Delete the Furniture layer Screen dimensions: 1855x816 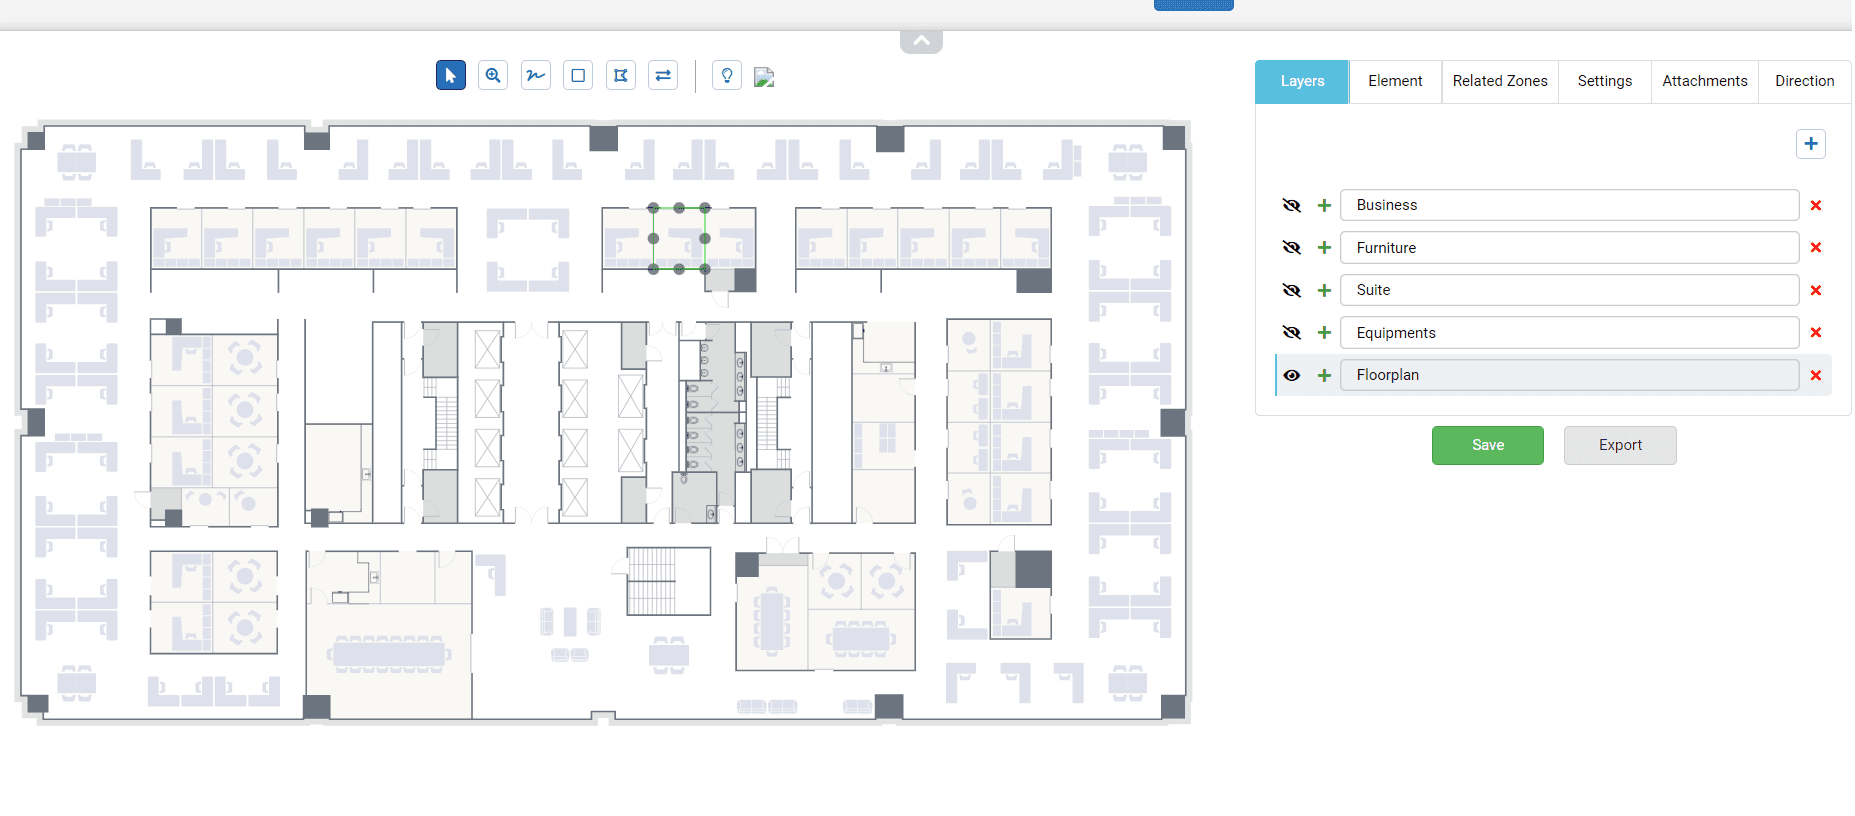[1816, 248]
